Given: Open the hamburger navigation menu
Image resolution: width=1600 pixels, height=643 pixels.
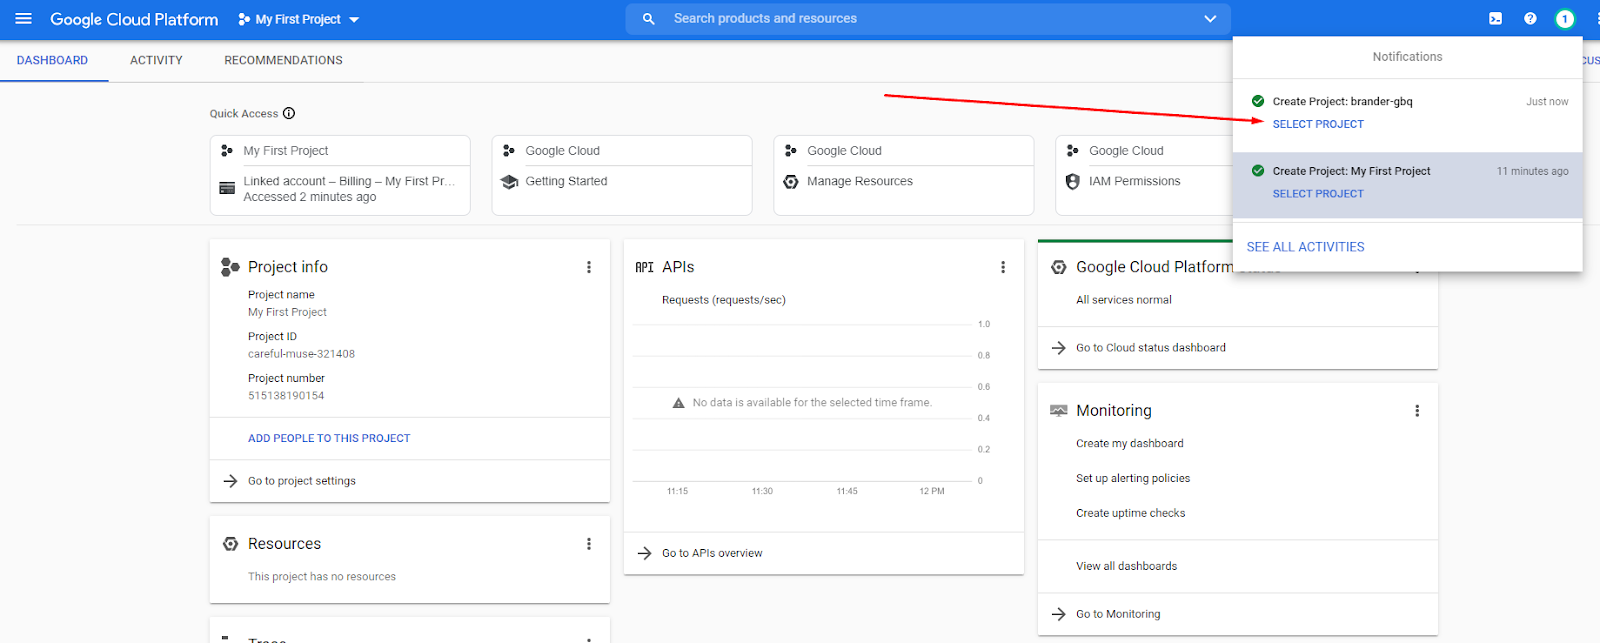Looking at the screenshot, I should tap(24, 19).
